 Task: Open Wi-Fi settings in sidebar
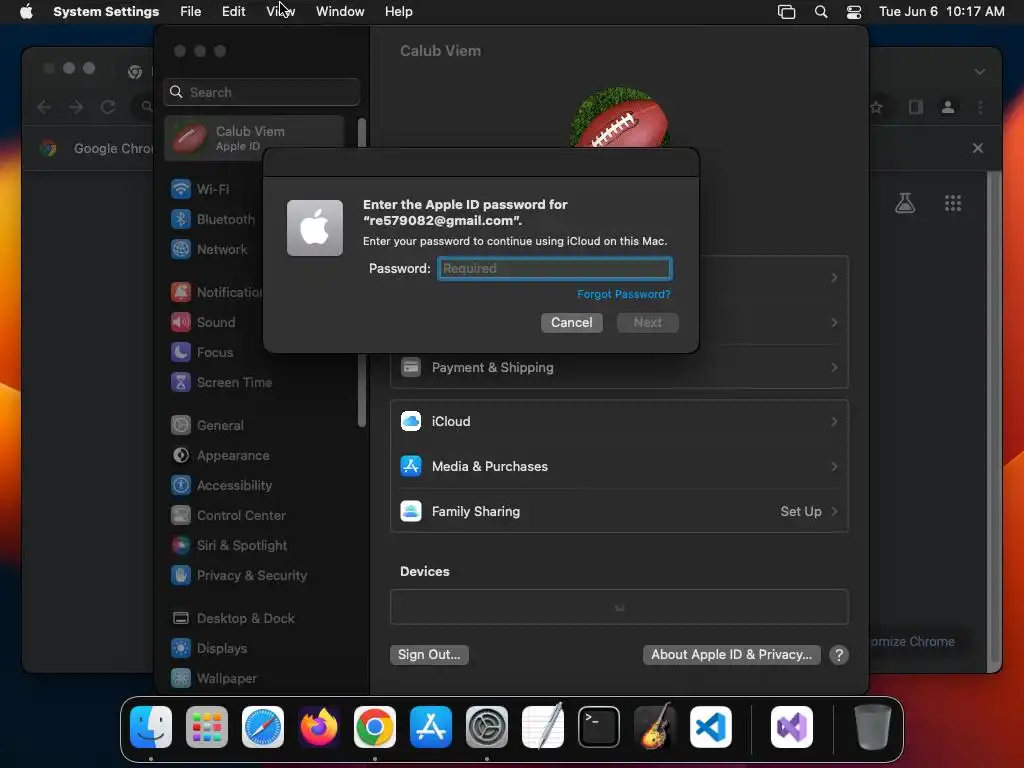click(x=200, y=189)
